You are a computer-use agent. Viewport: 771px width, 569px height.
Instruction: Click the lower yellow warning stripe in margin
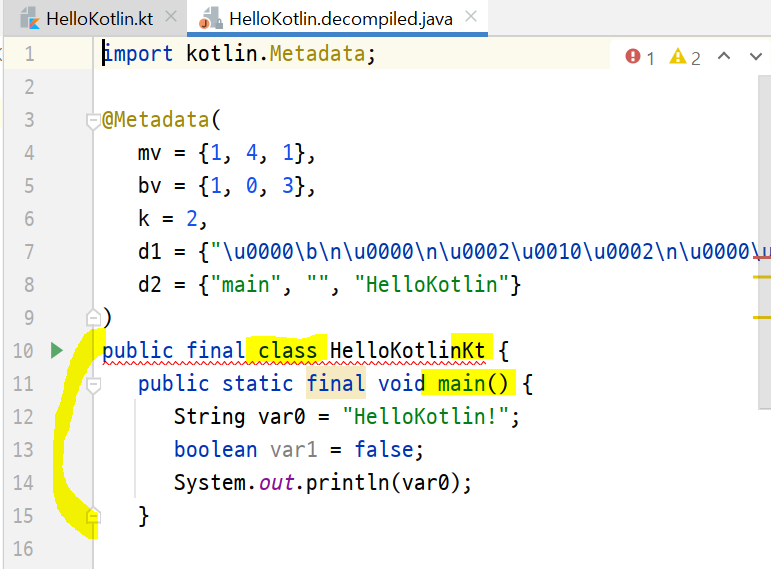(x=762, y=317)
